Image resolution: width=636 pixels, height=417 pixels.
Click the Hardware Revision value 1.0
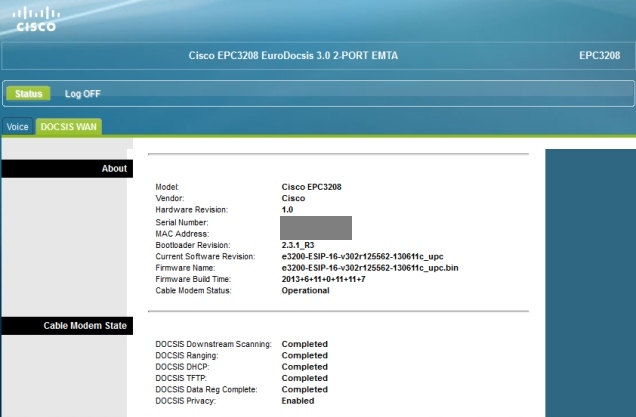[x=287, y=210]
